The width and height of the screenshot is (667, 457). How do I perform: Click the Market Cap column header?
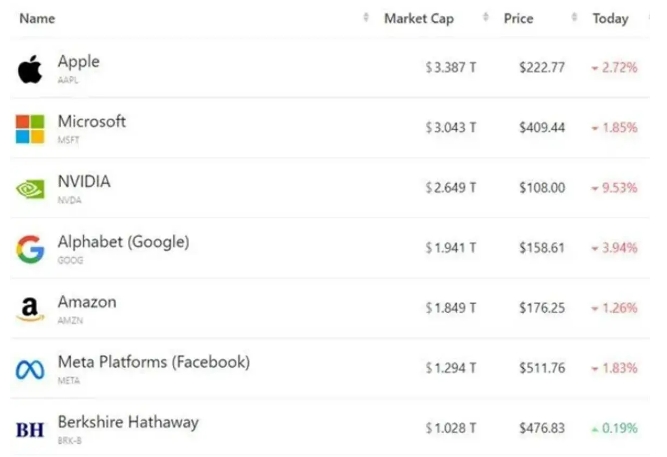click(419, 18)
